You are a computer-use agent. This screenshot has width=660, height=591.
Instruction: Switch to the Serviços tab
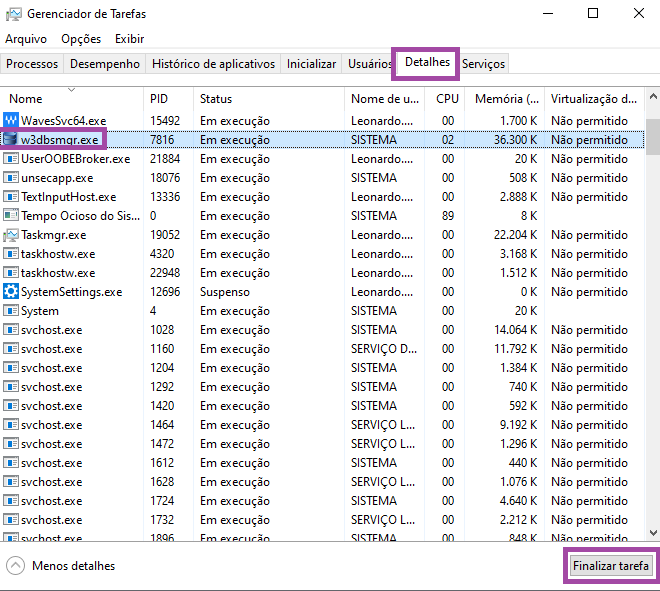coord(483,64)
